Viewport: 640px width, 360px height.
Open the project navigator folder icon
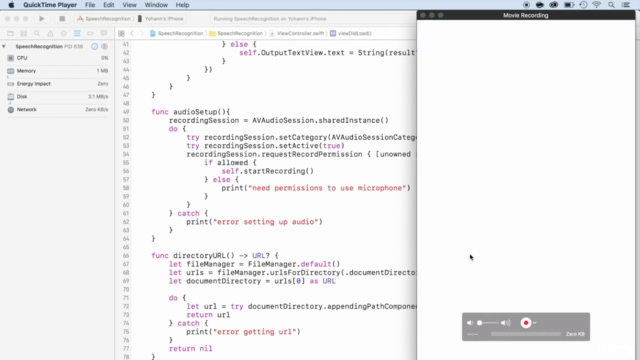point(10,33)
